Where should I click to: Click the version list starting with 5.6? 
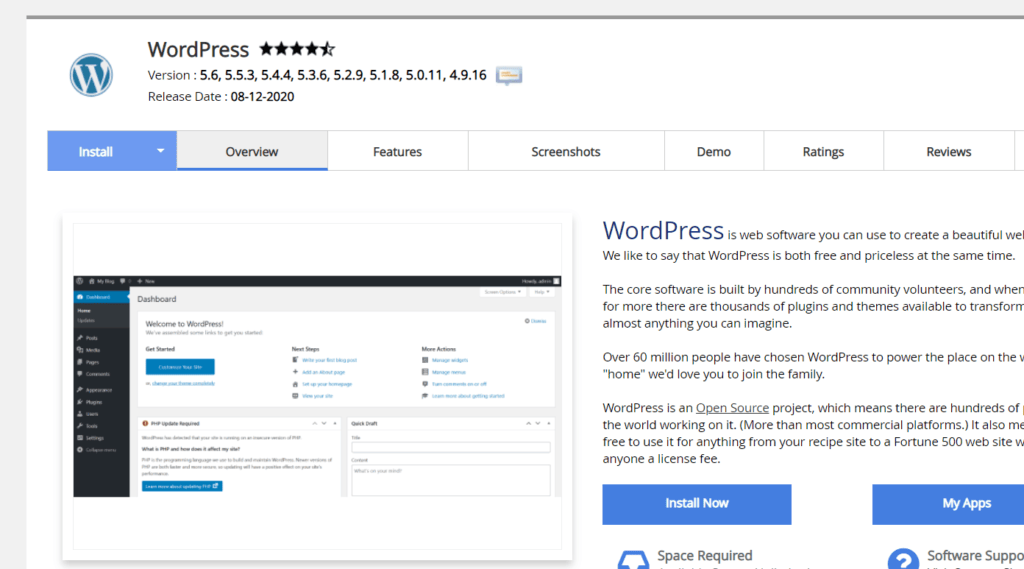pos(343,75)
